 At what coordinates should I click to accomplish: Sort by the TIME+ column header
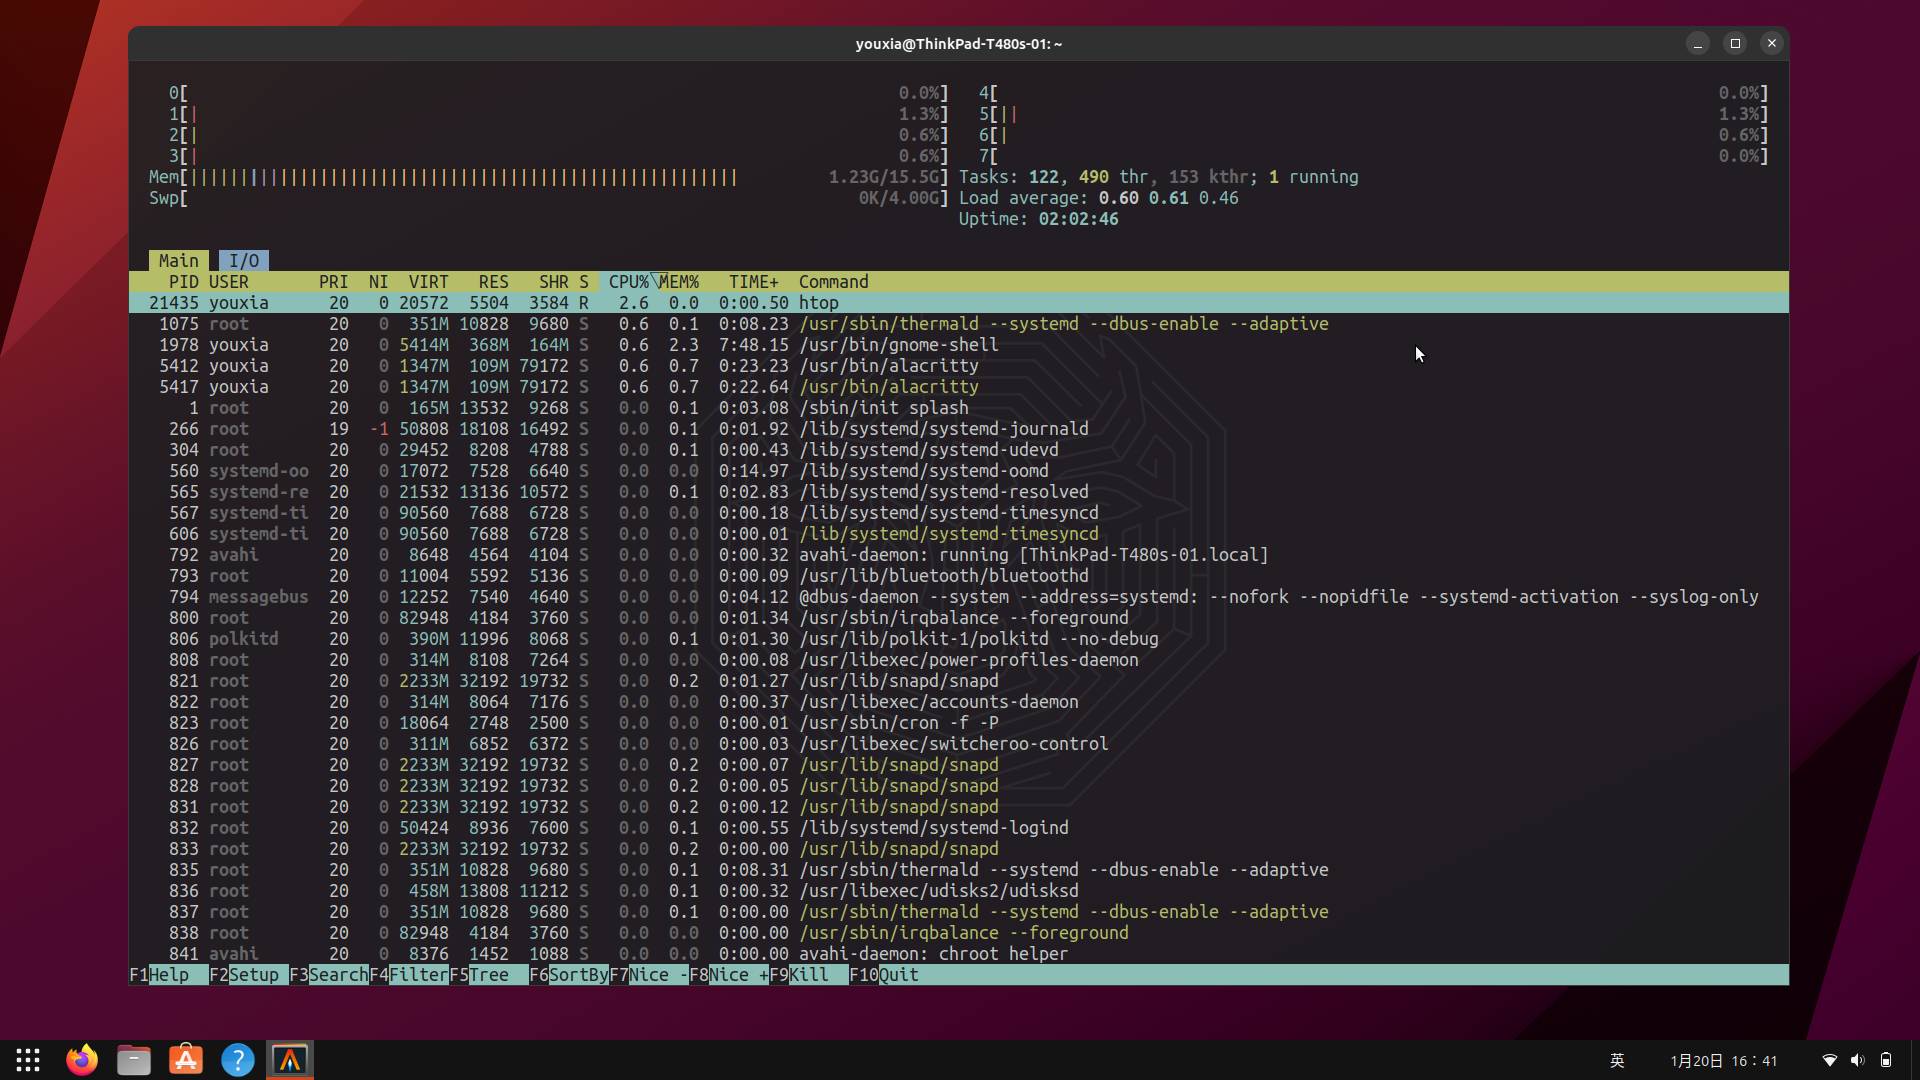pos(754,282)
